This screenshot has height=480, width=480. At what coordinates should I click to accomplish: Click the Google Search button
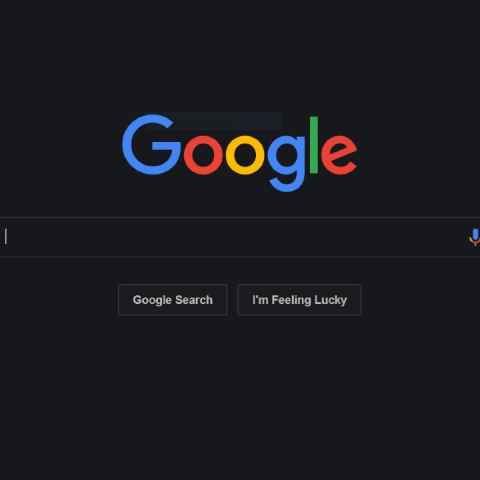point(173,300)
